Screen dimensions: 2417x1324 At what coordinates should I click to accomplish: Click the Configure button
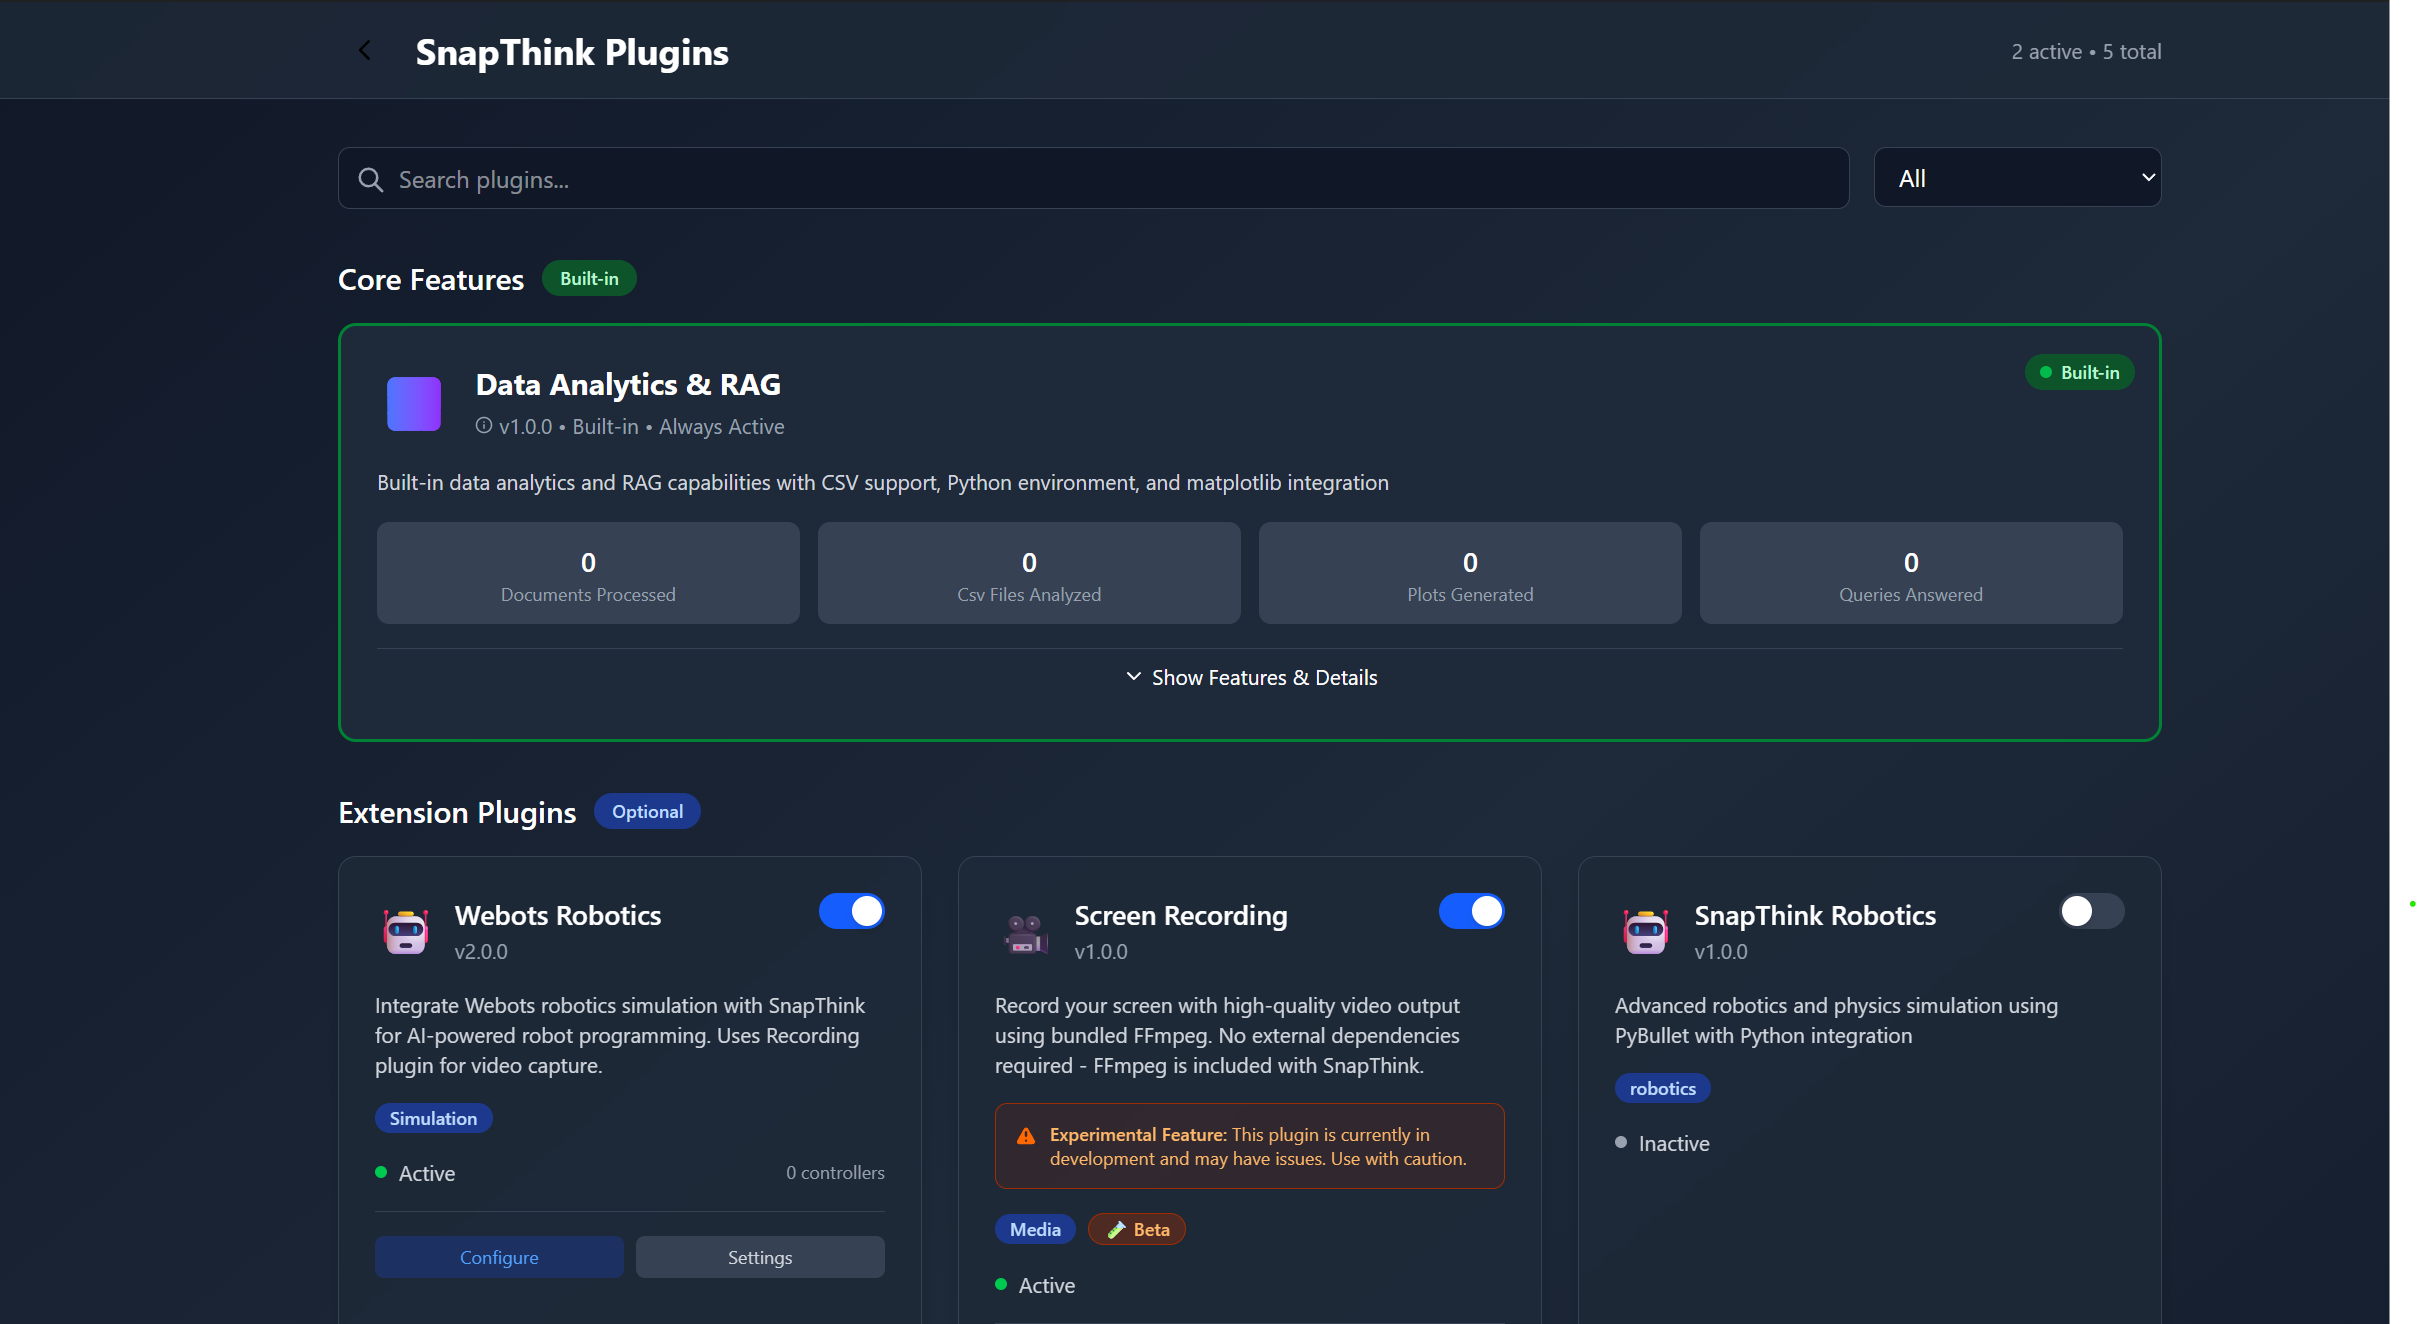[x=499, y=1257]
